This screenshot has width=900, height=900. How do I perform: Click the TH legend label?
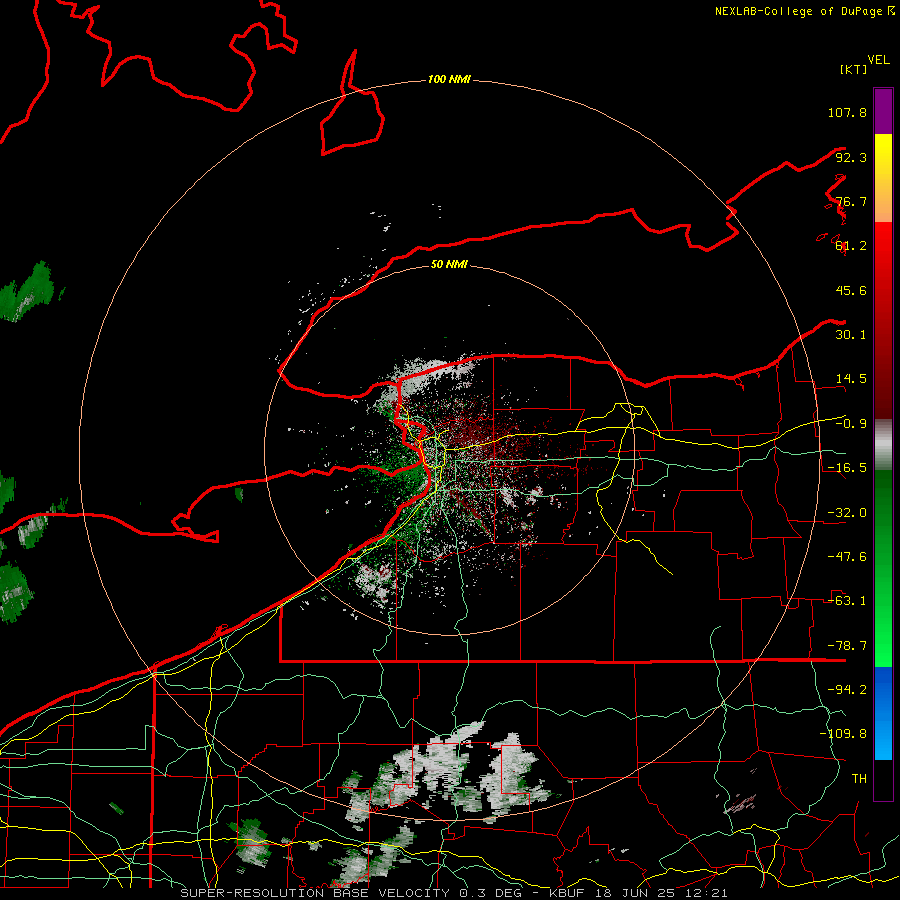click(859, 779)
